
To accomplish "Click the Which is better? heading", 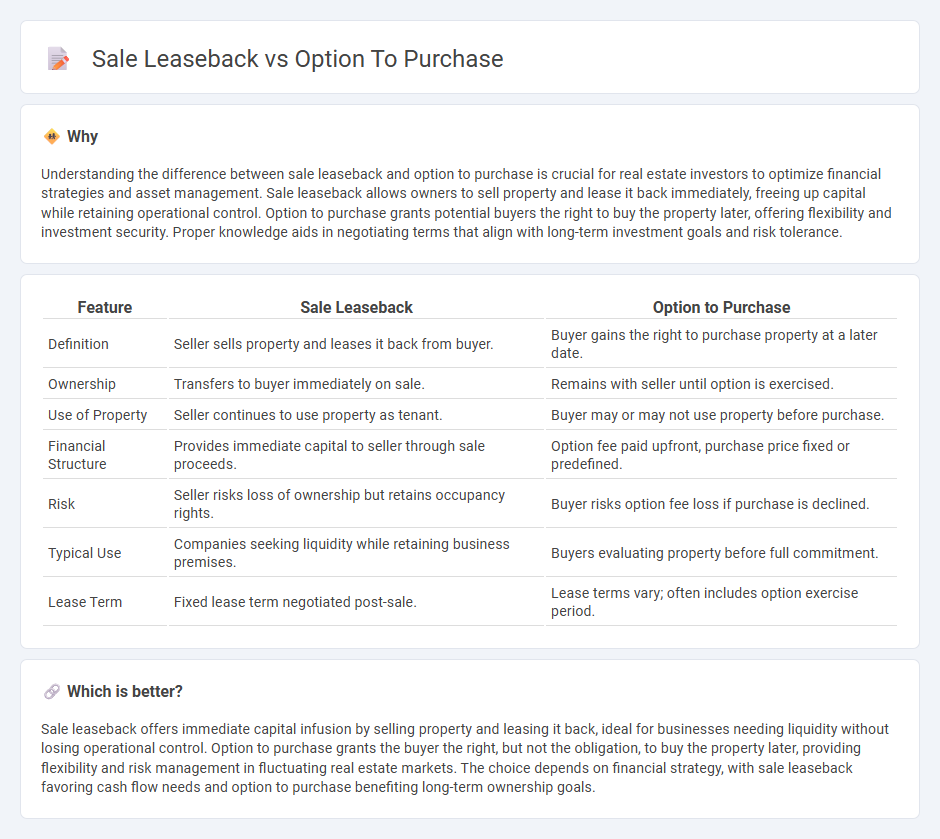I will (x=125, y=692).
